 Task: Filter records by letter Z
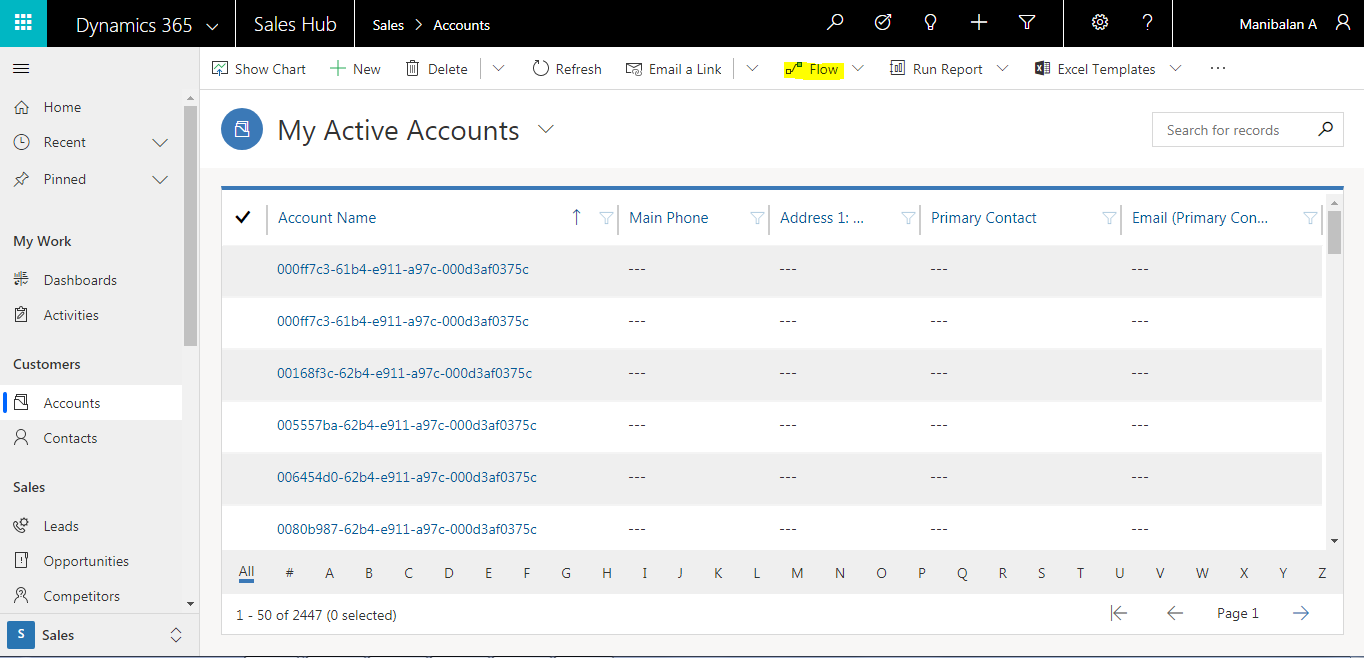coord(1322,573)
